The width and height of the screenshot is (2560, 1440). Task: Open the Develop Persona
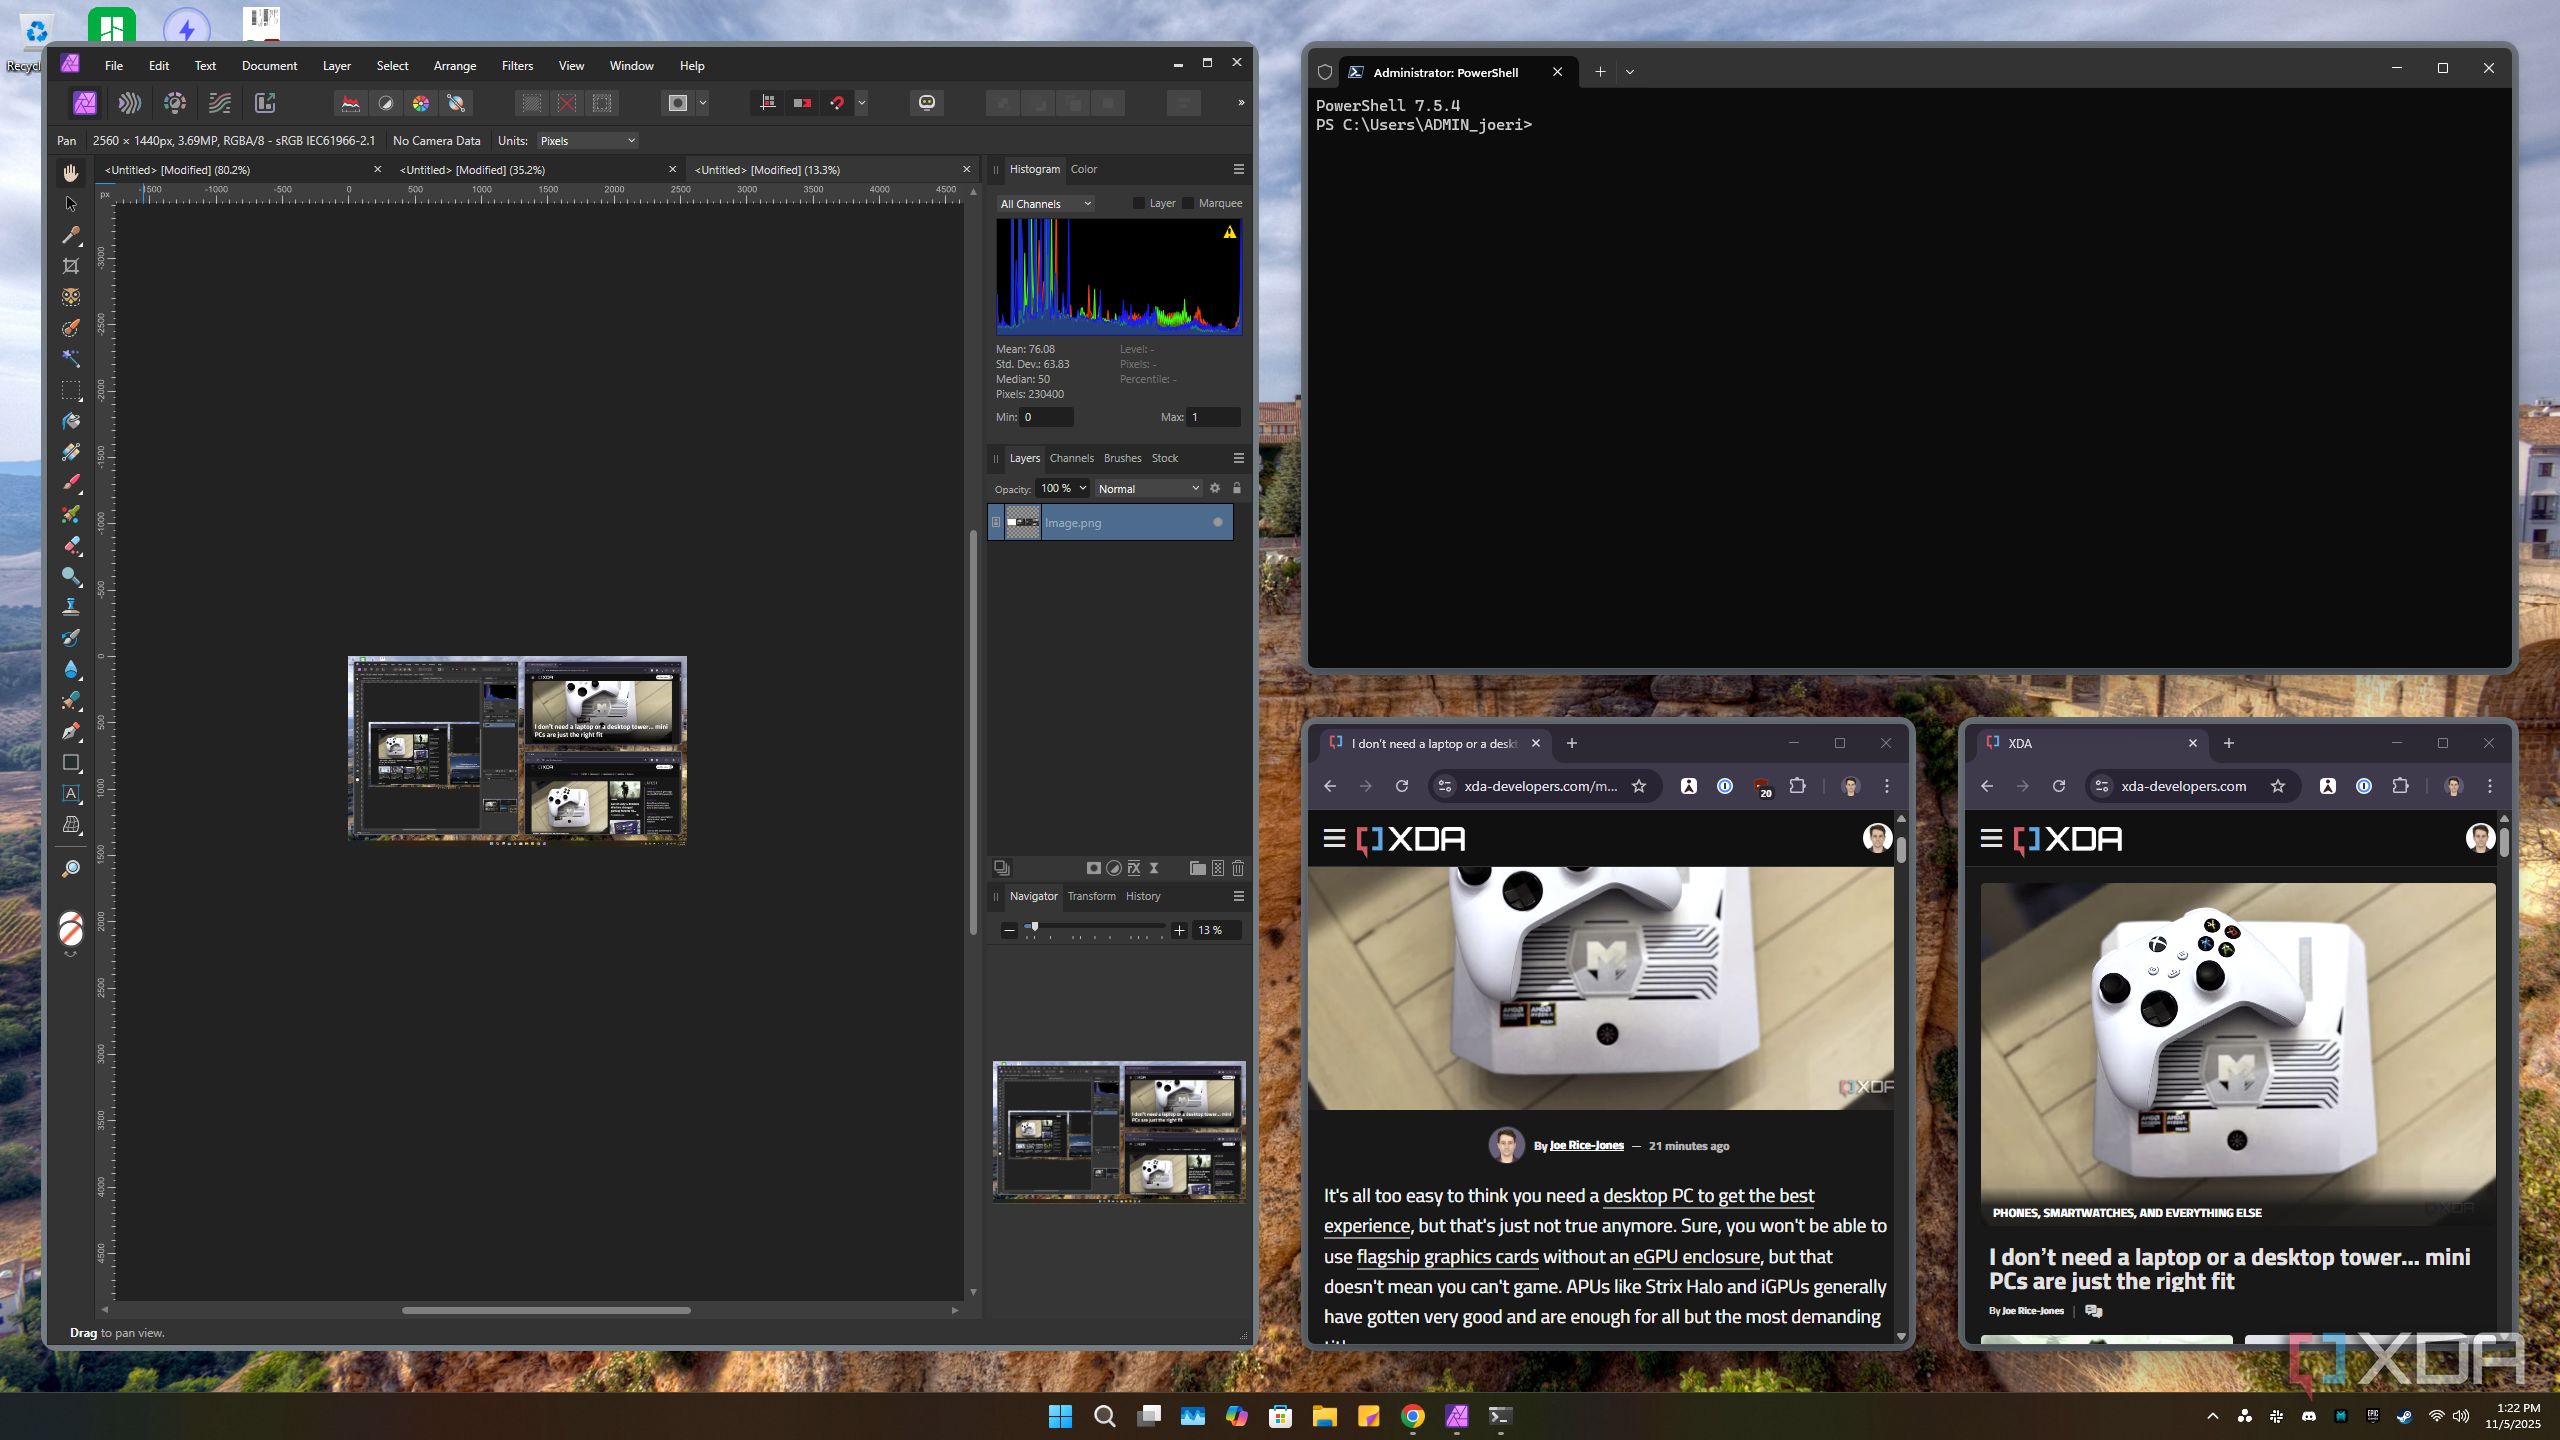175,103
